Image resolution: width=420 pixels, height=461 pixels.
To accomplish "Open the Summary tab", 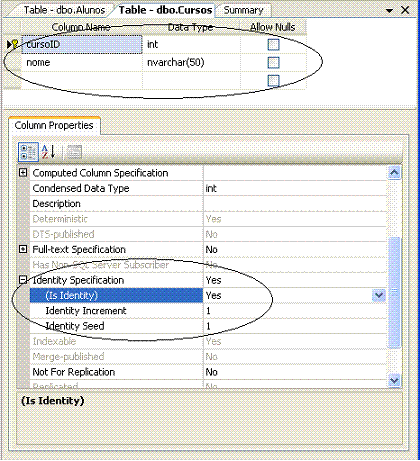I will pos(243,10).
